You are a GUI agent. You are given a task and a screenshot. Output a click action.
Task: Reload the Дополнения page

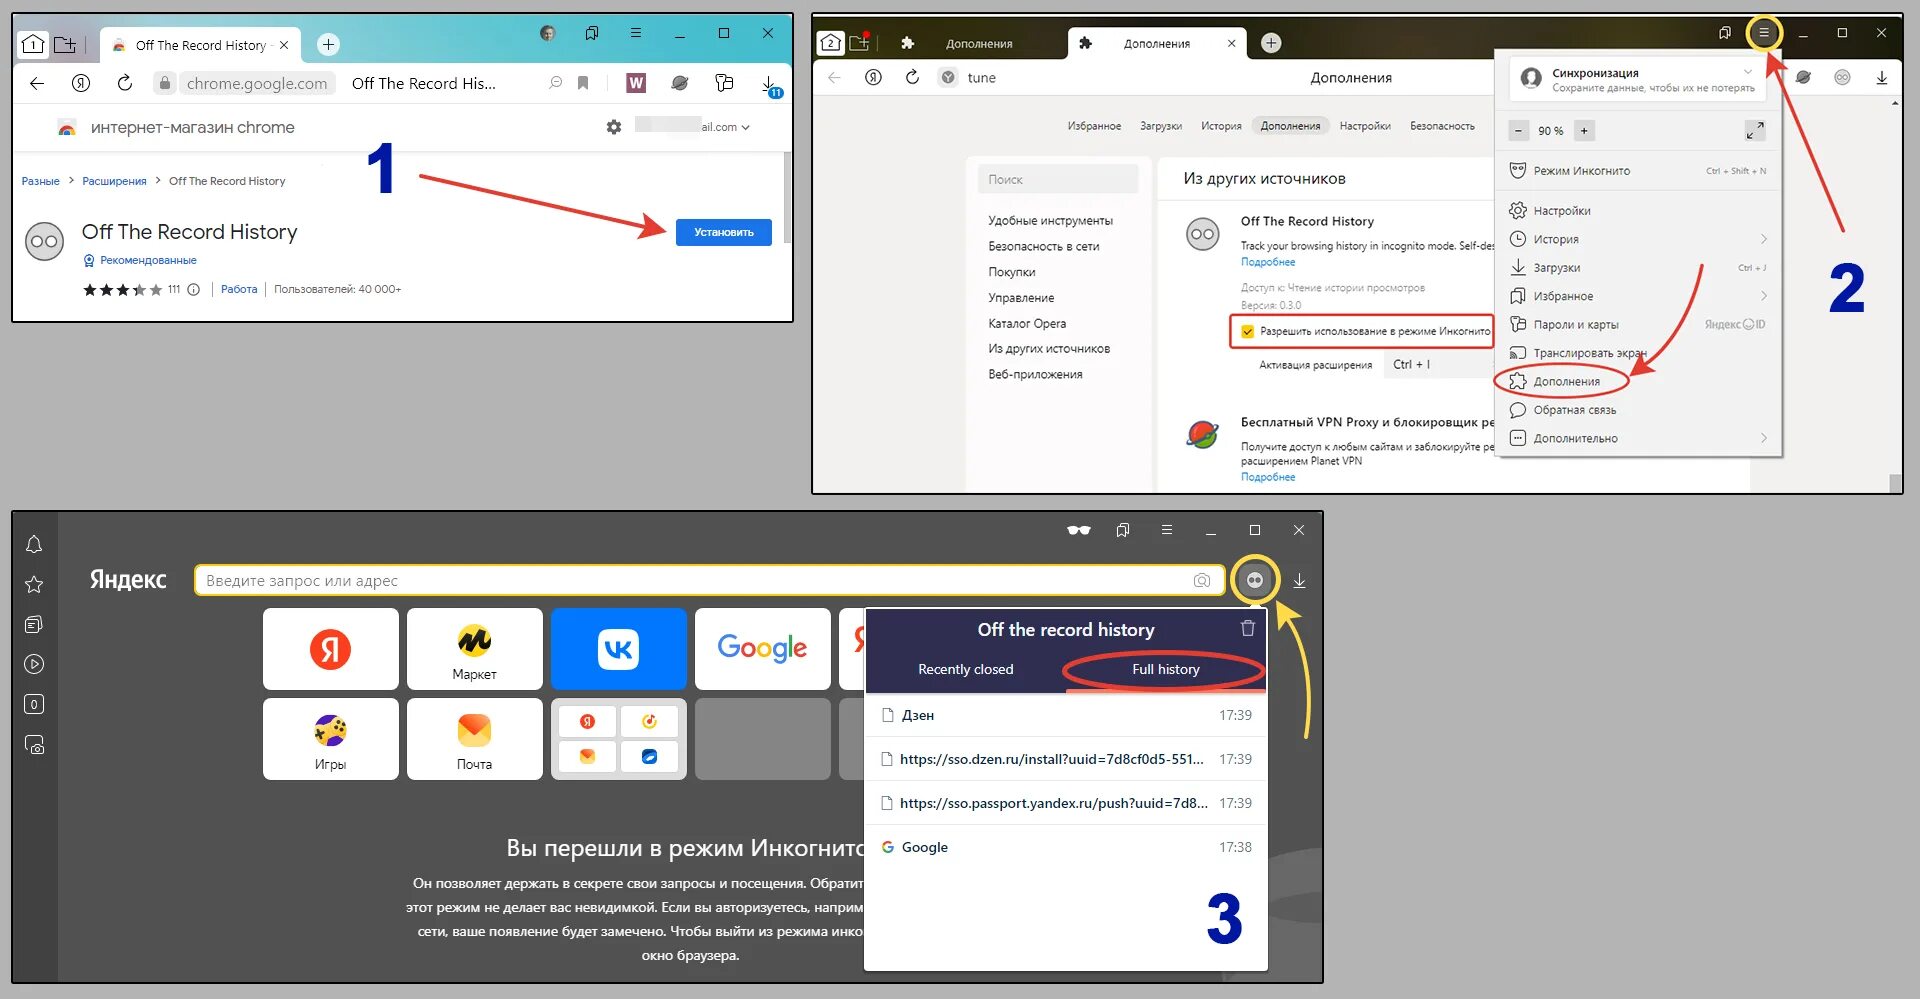pyautogui.click(x=912, y=77)
